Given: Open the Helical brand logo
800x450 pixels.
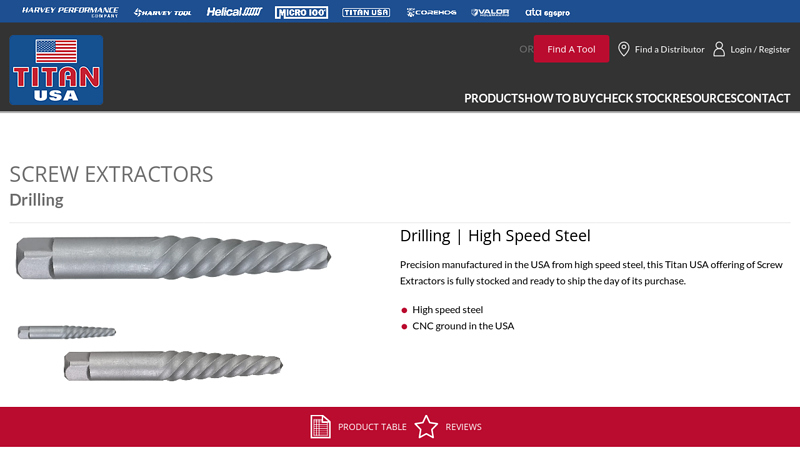Looking at the screenshot, I should pos(234,12).
